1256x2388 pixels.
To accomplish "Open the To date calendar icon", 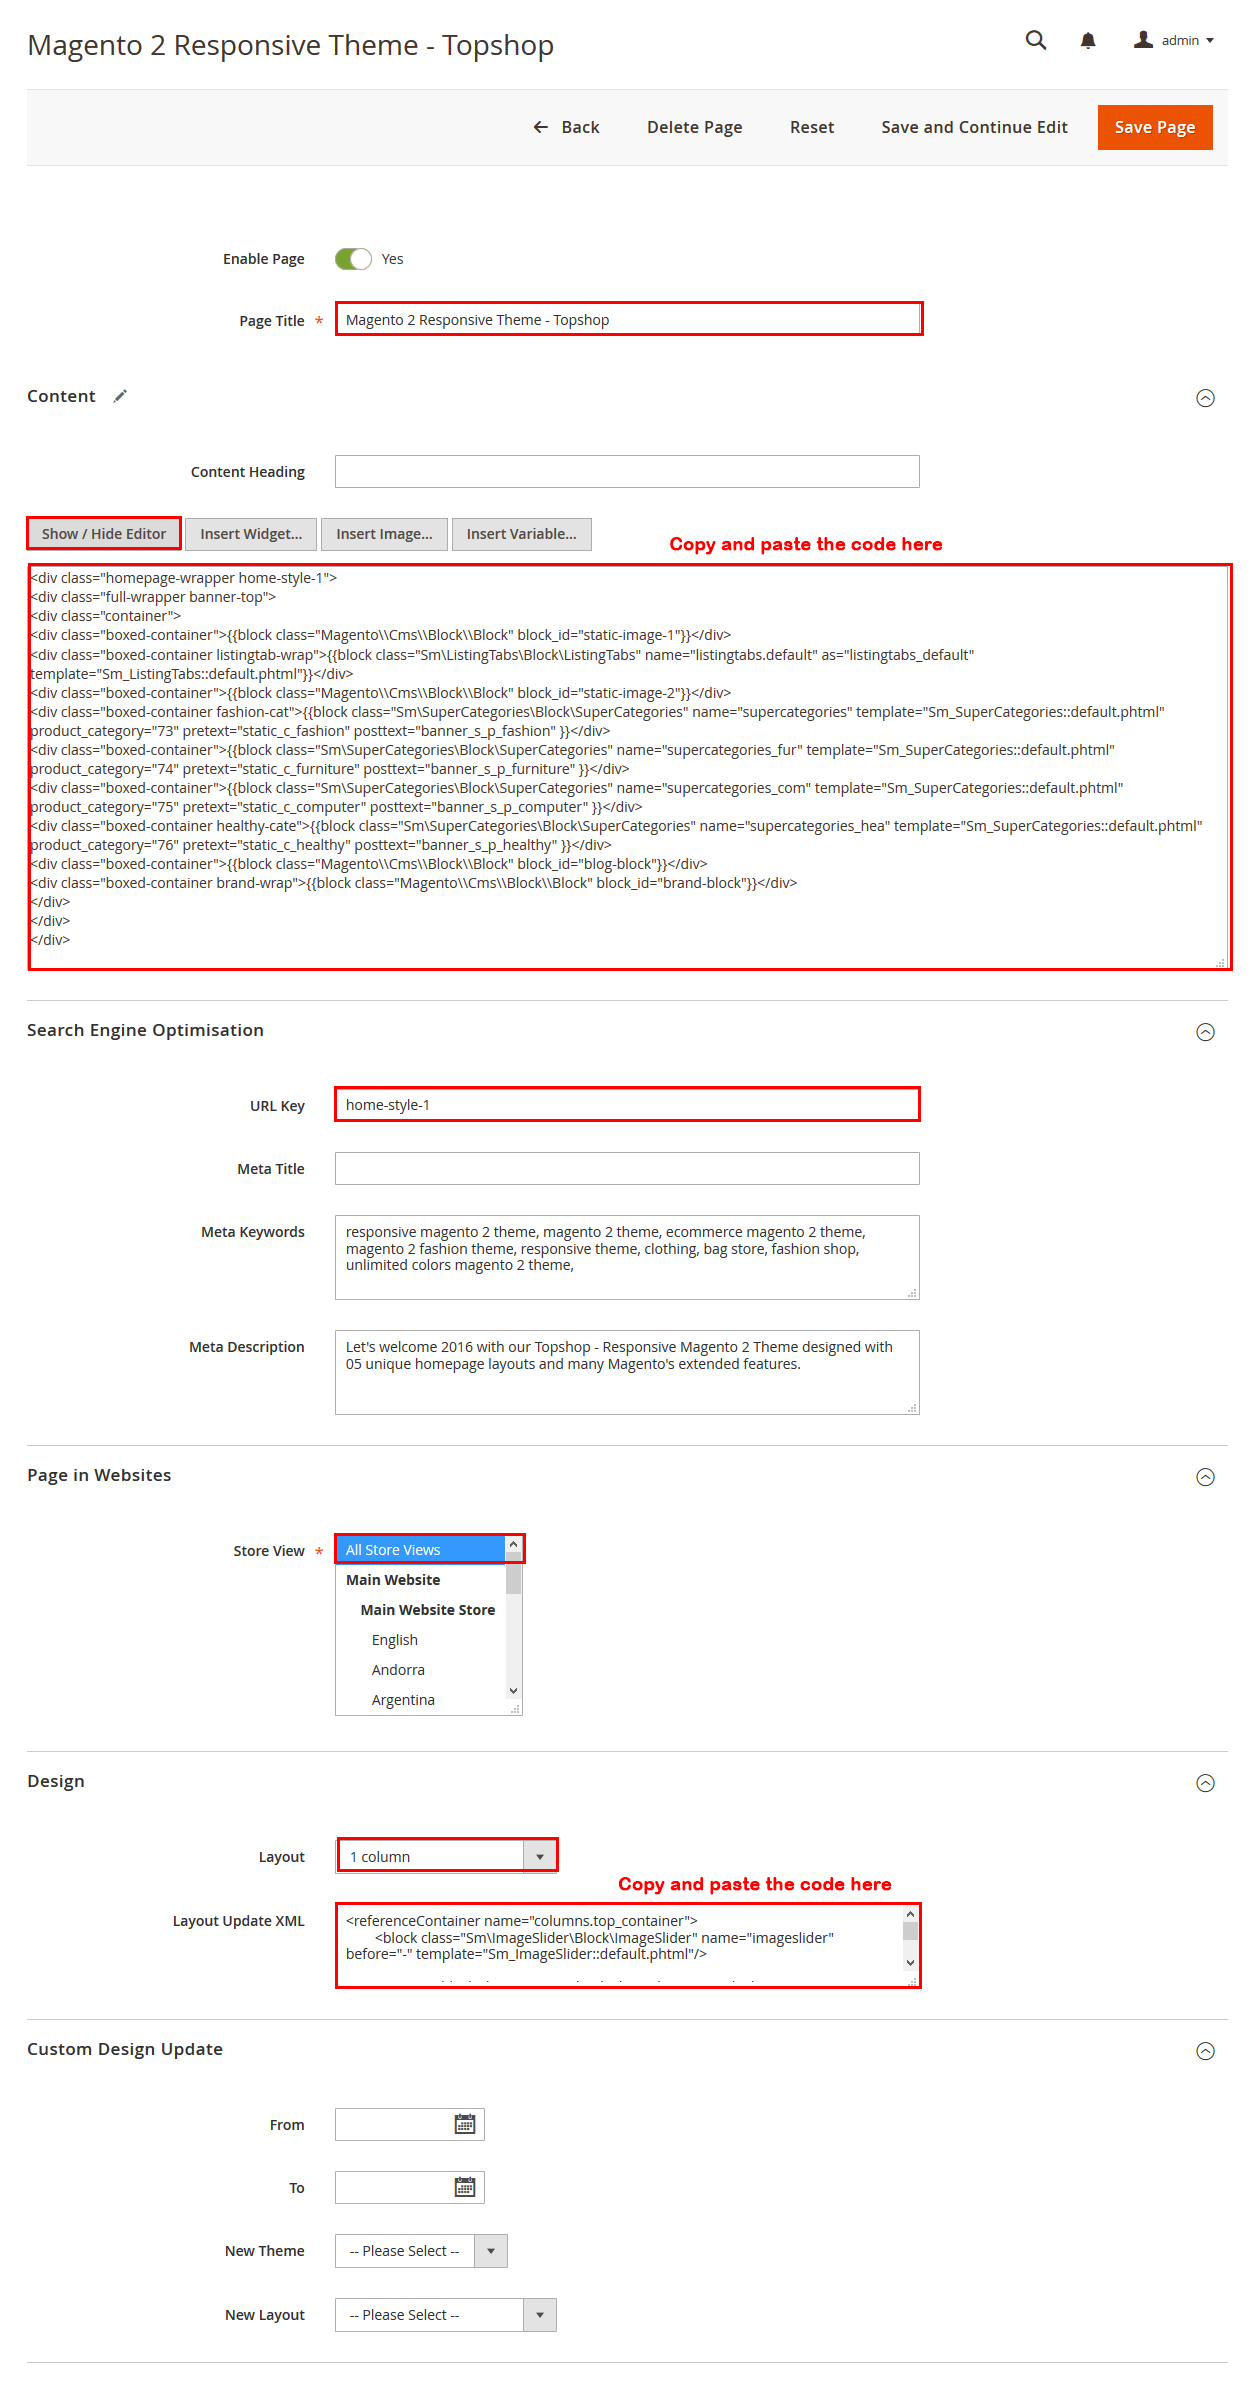I will [x=465, y=2187].
